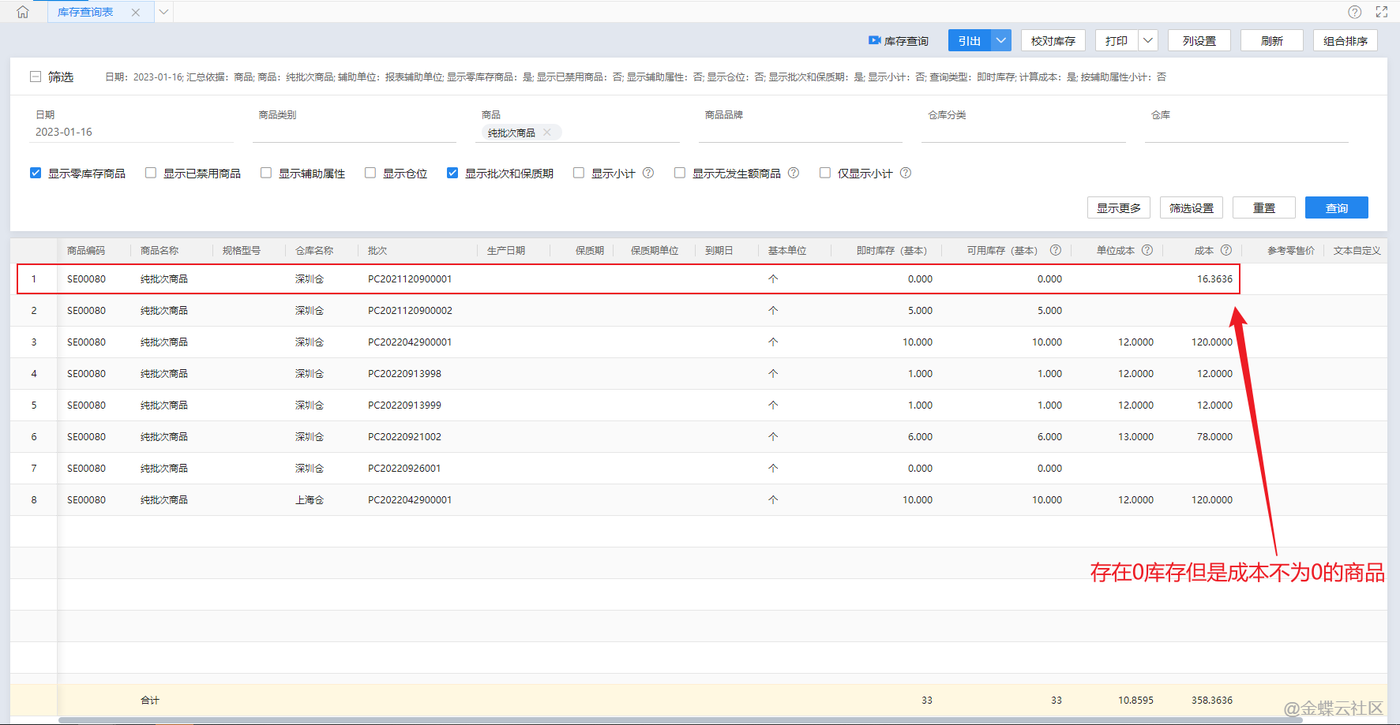This screenshot has height=725, width=1400.
Task: Collapse the 筛选 filter panel
Action: [x=36, y=77]
